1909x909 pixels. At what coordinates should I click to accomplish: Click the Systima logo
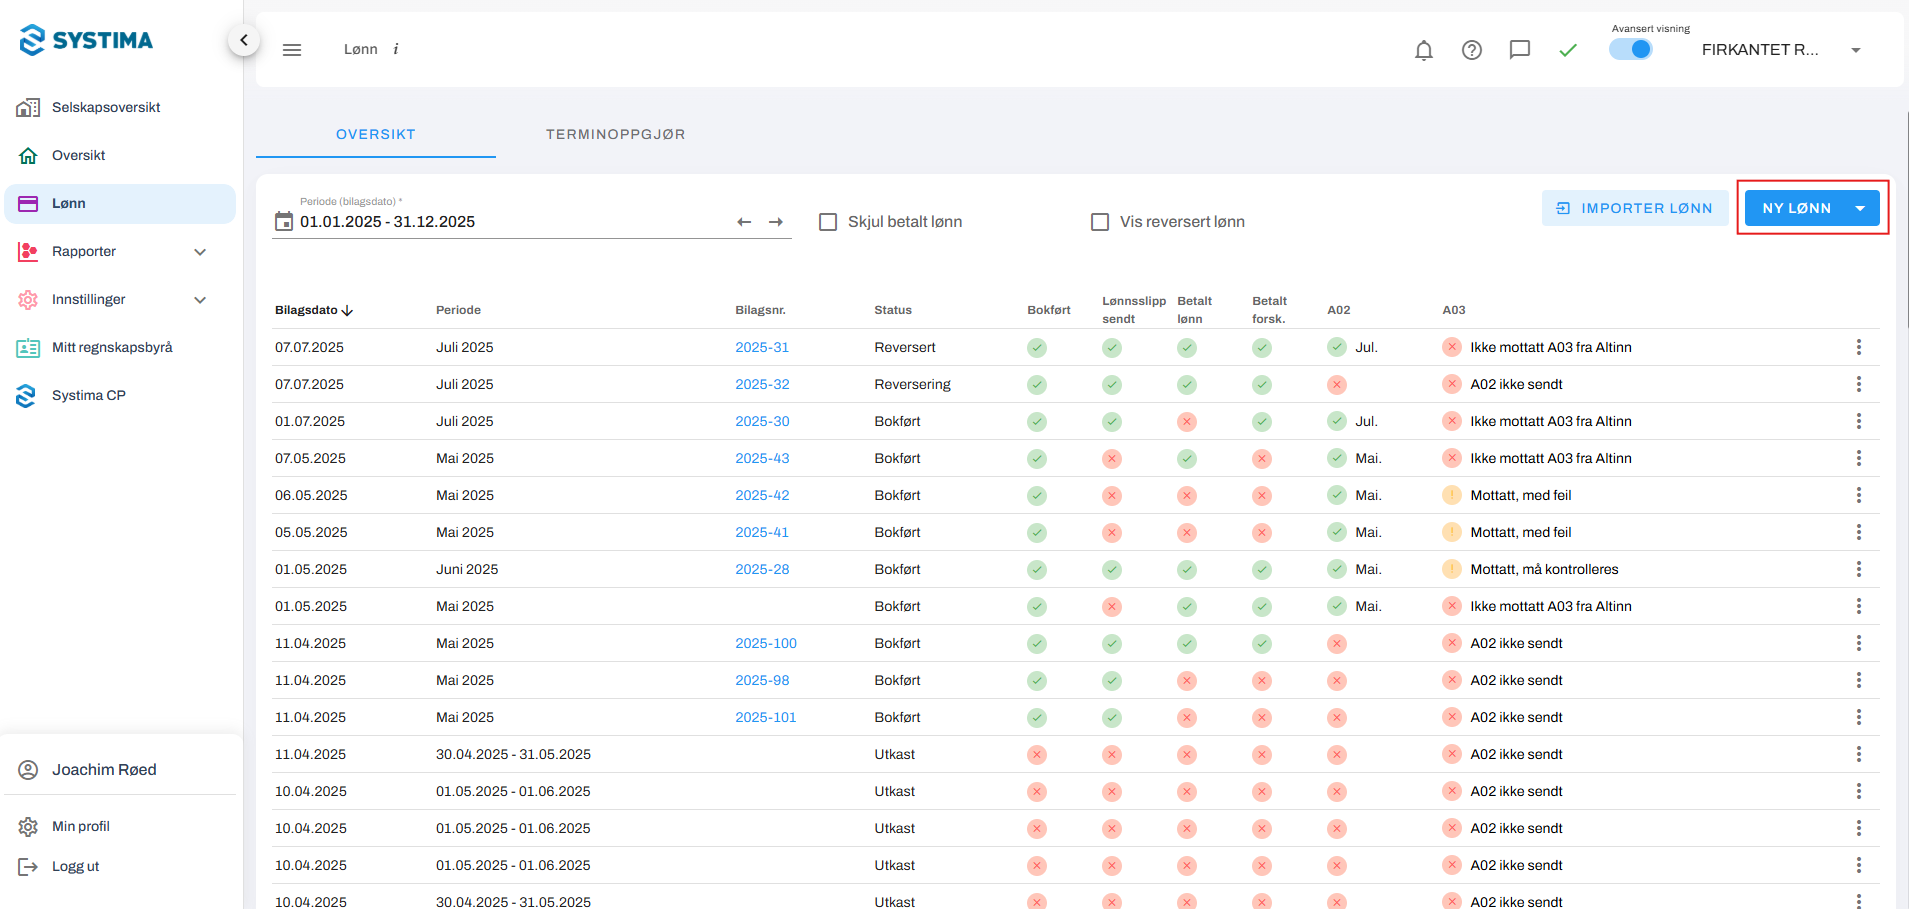coord(87,40)
